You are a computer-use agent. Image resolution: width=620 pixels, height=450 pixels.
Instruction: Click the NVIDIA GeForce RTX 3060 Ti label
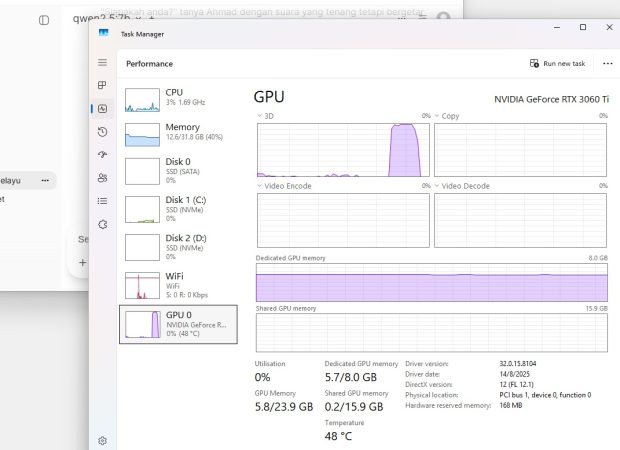point(551,99)
